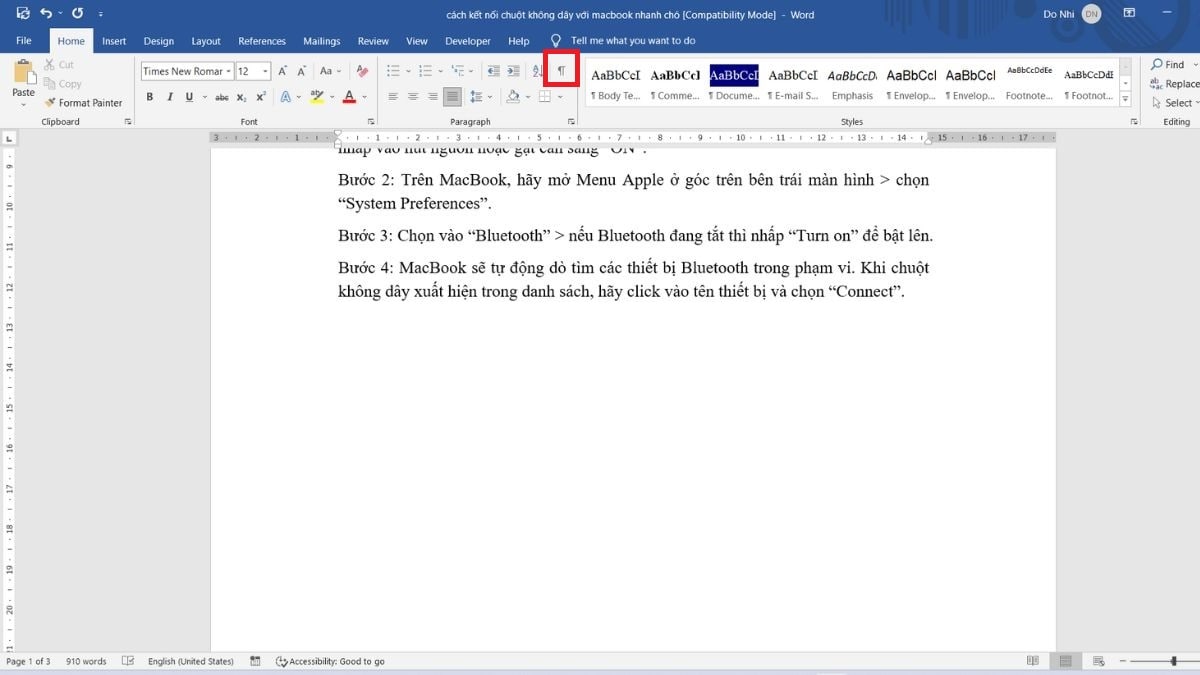Click the Shading paint bucket icon
The image size is (1200, 675).
point(512,97)
